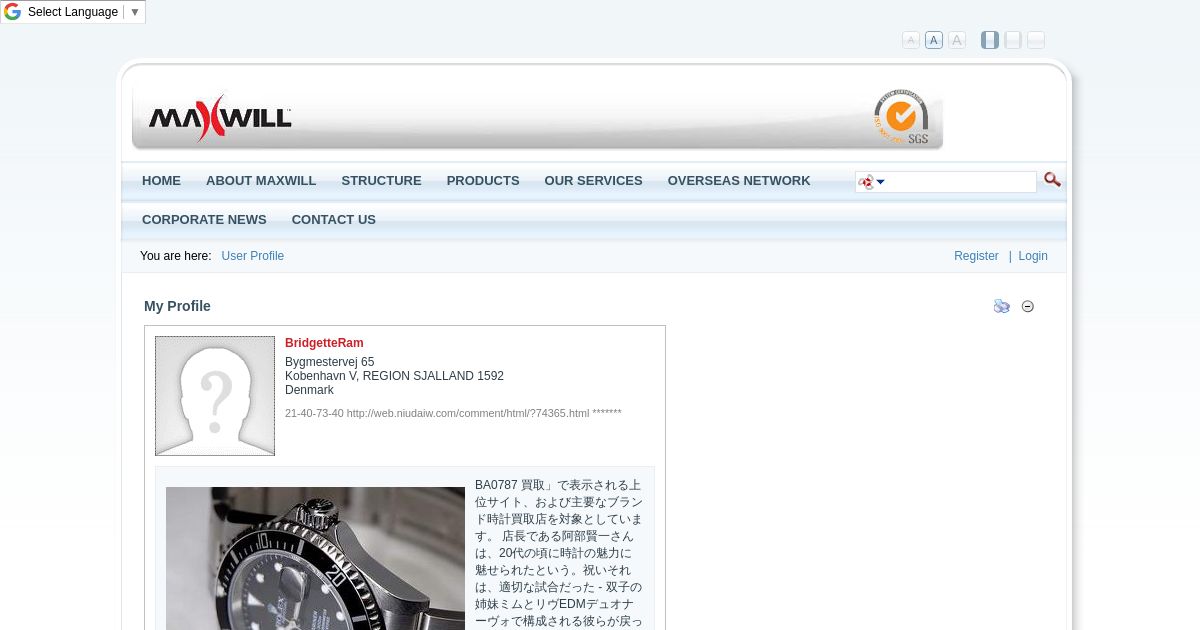Open the search scope selector dropdown
The width and height of the screenshot is (1200, 630).
coord(871,182)
